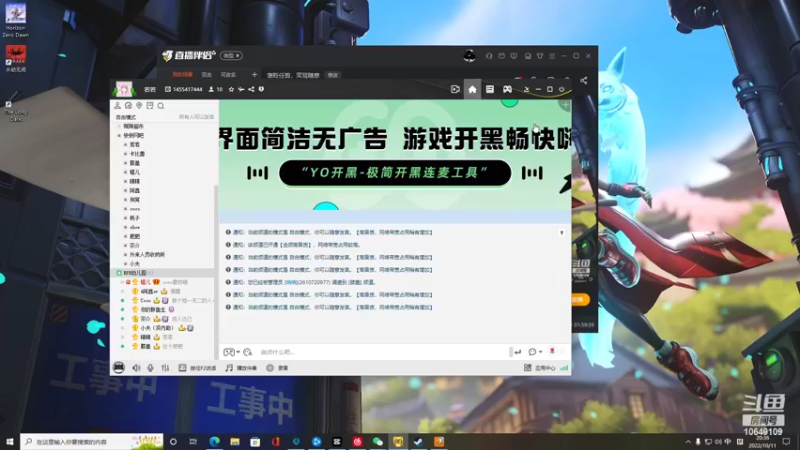Expand the first top-level channel group

119,127
